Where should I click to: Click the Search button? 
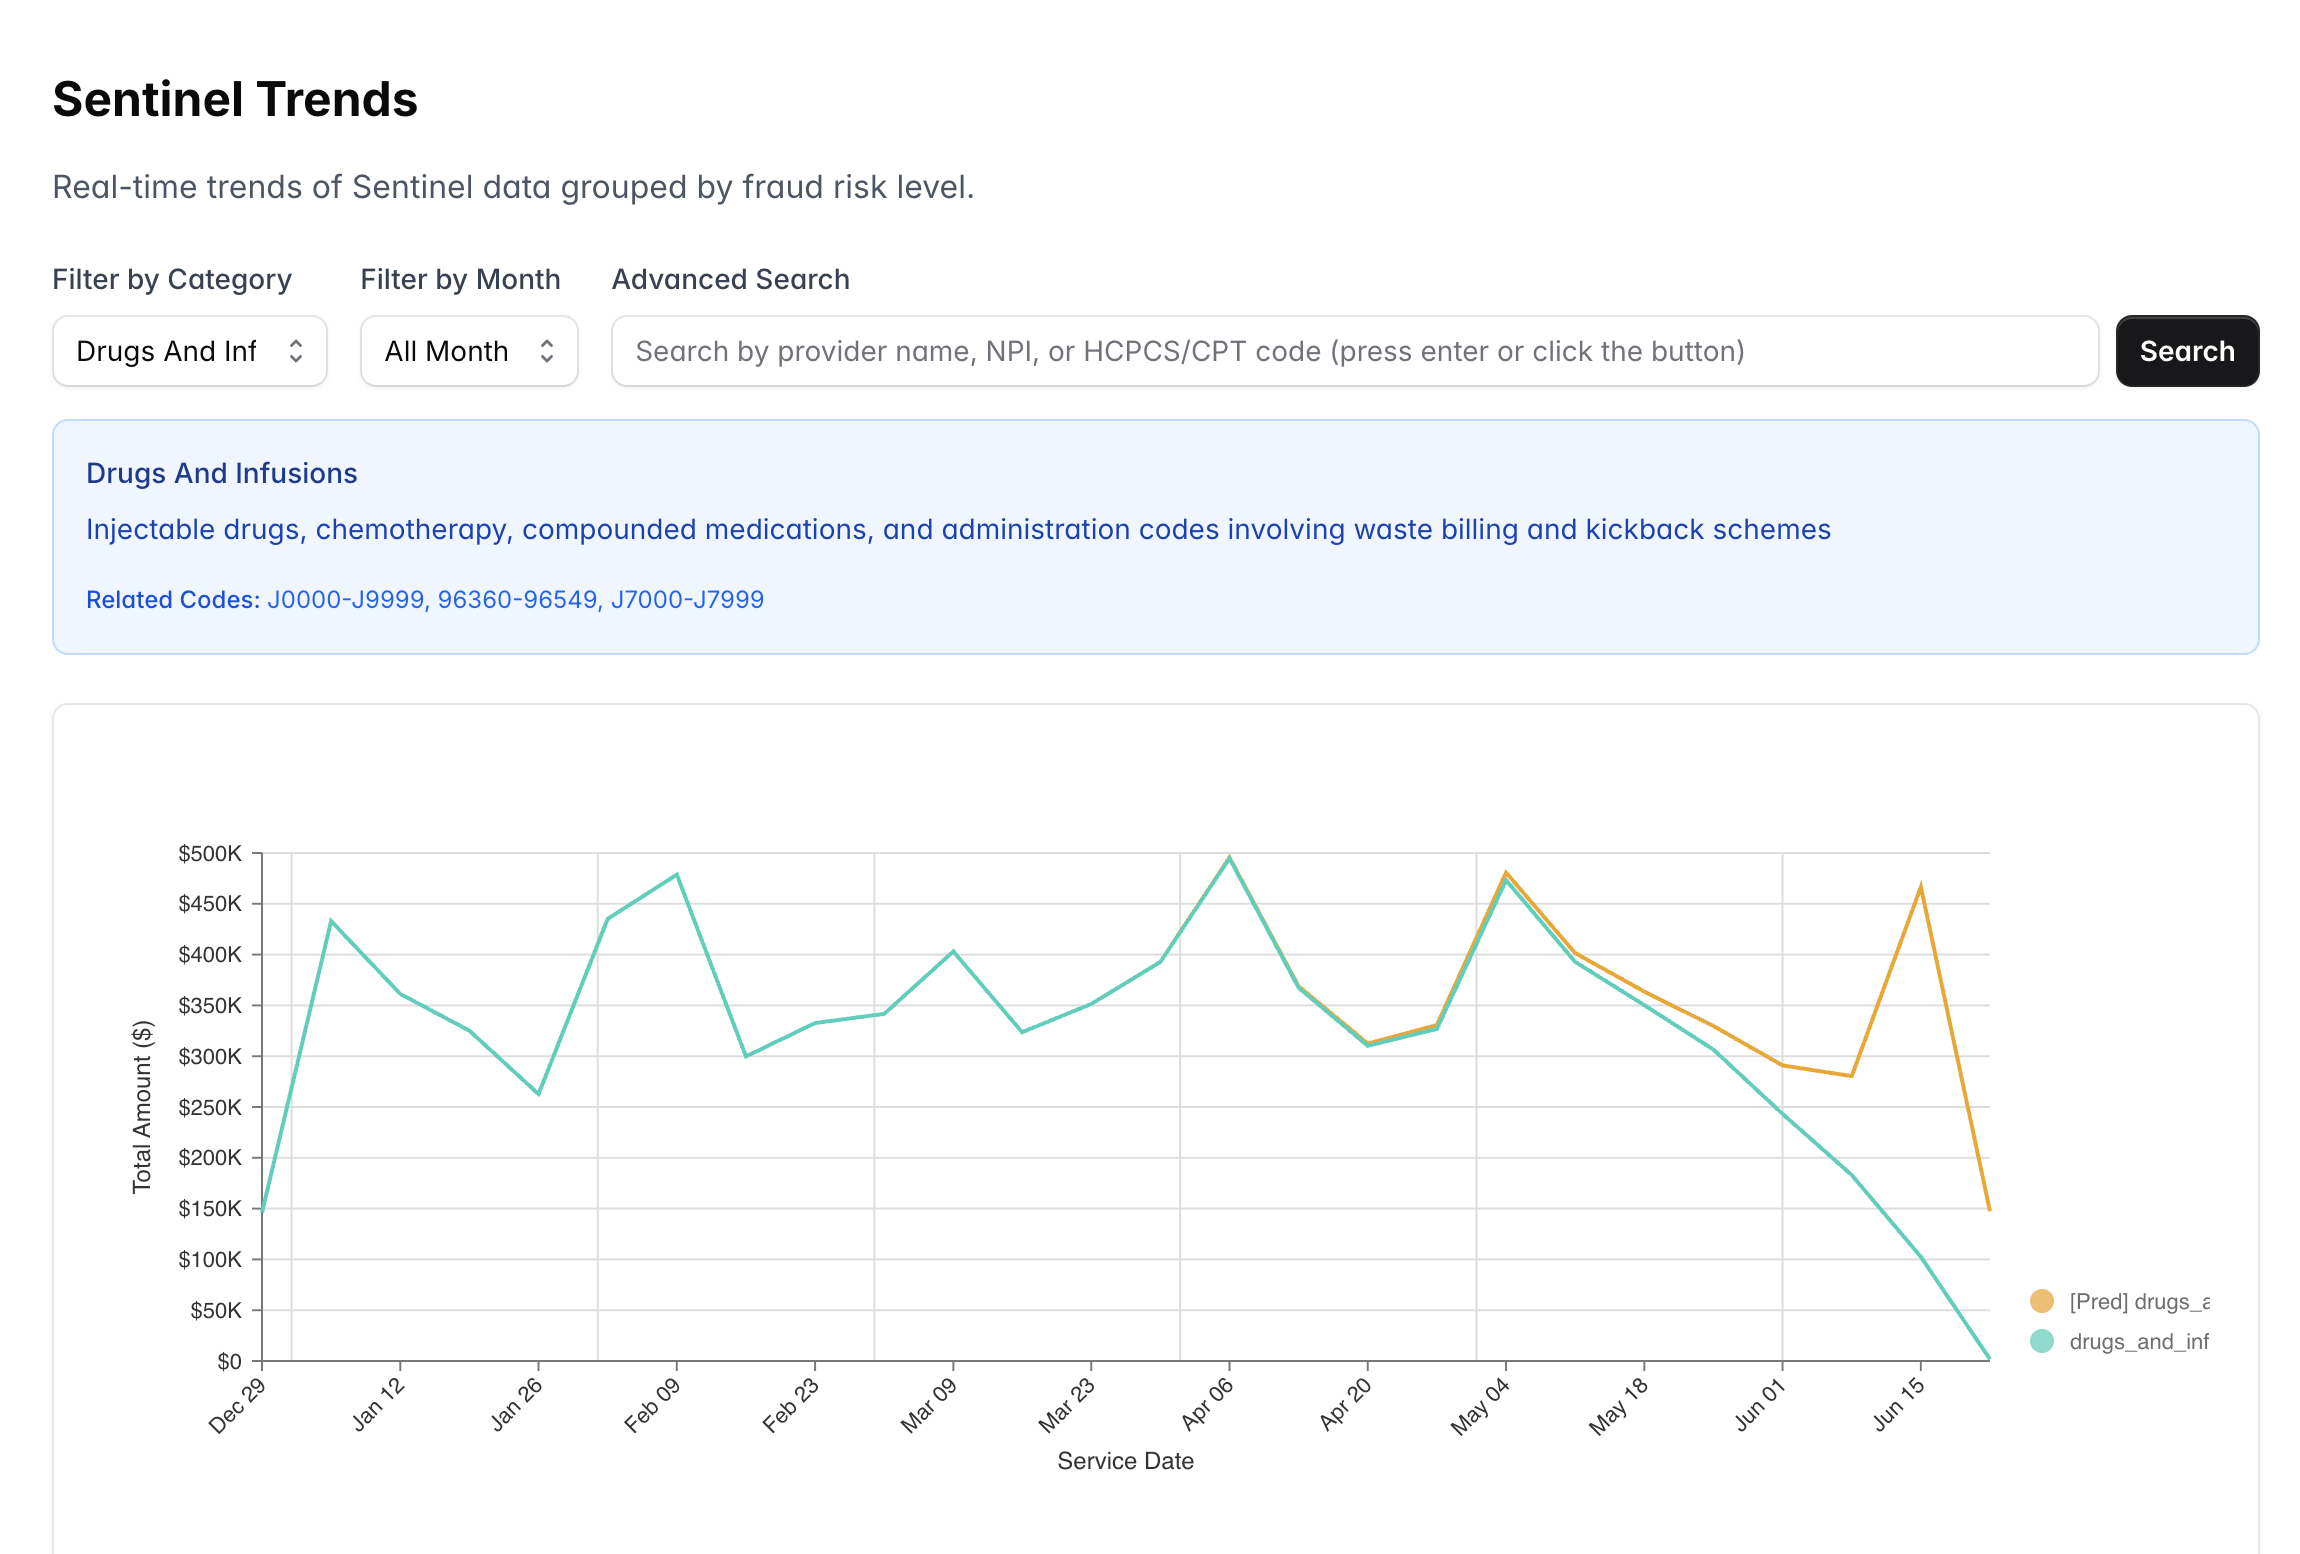coord(2186,351)
